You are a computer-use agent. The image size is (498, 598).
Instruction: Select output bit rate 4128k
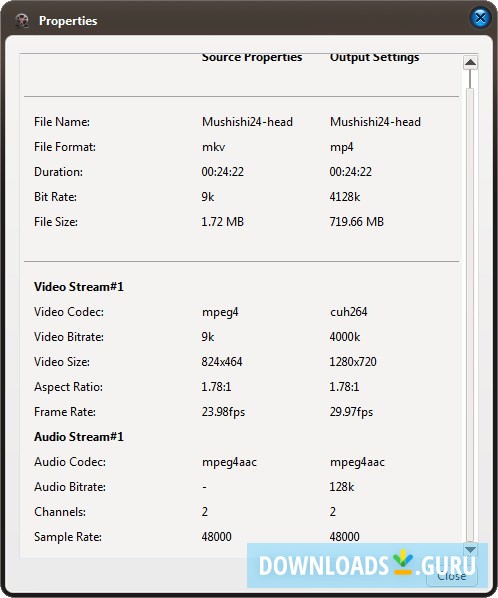[345, 197]
